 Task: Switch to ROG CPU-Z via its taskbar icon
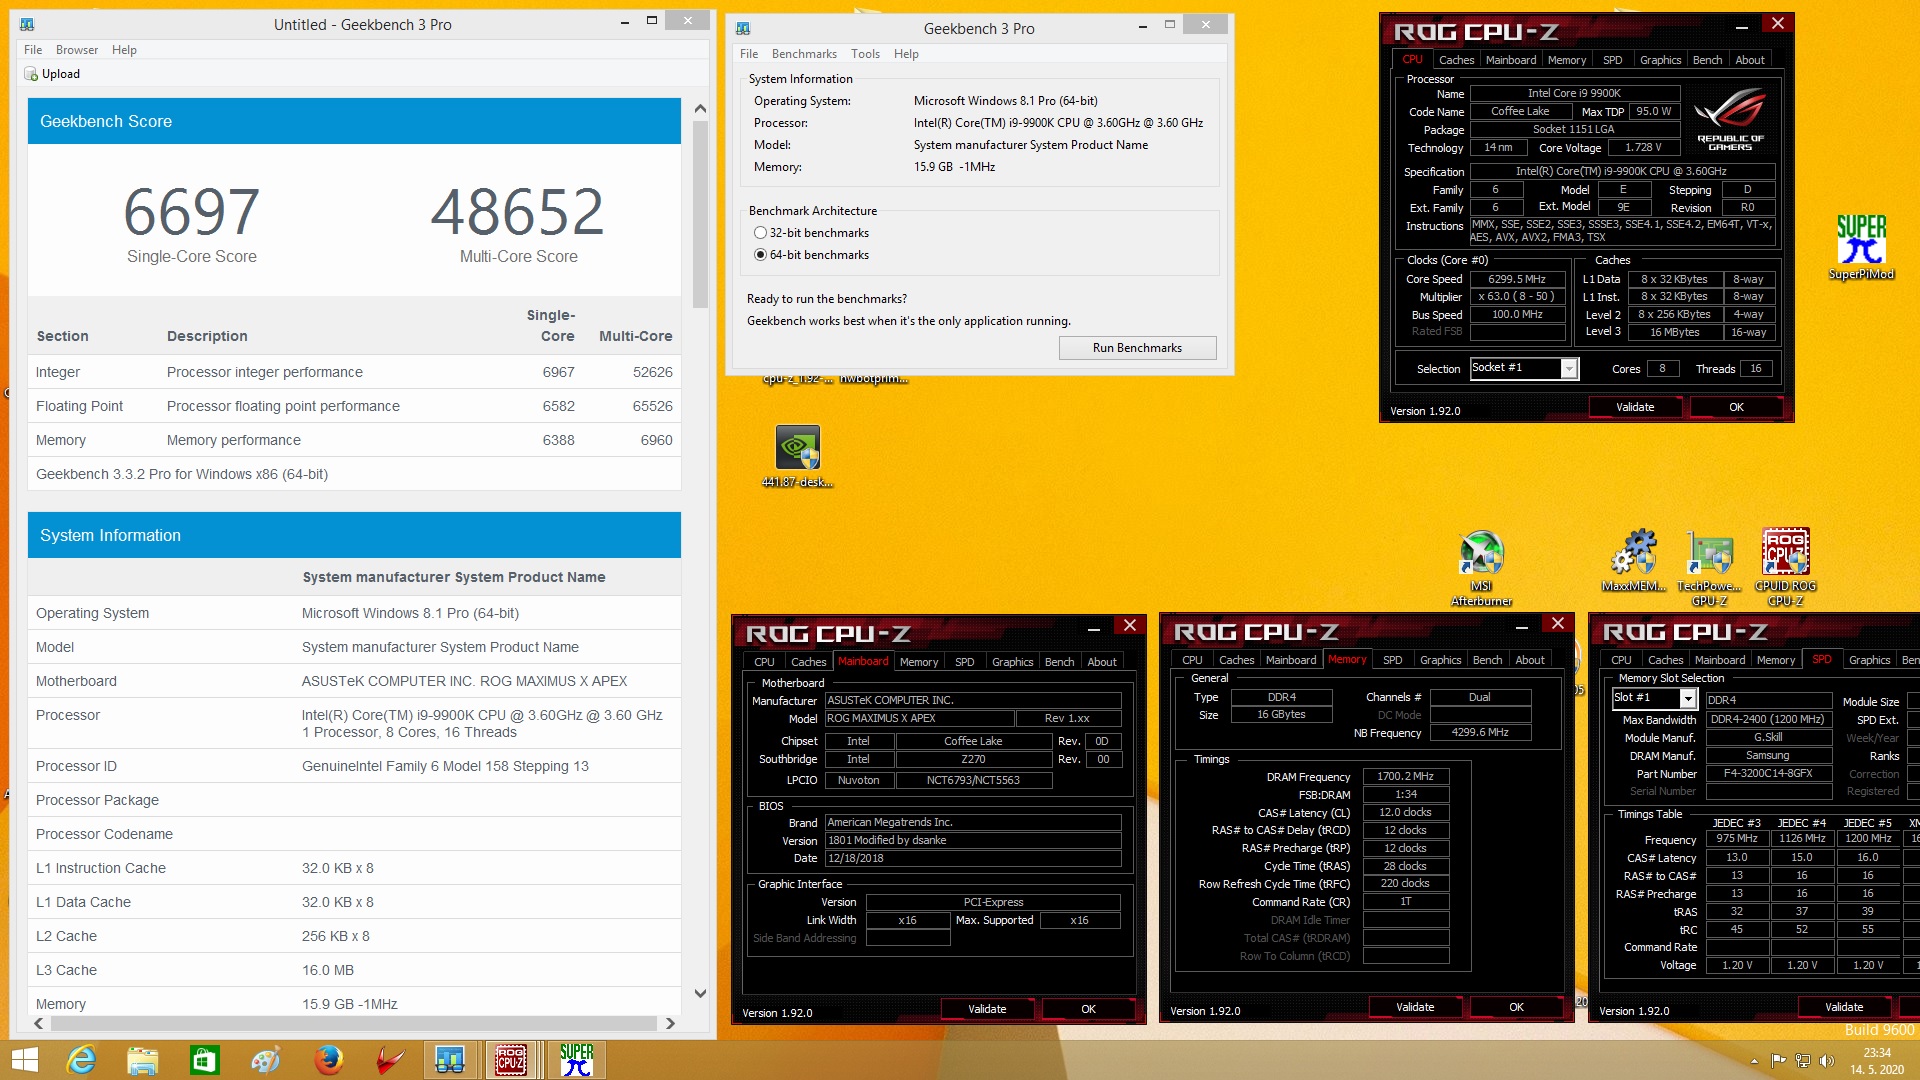511,1060
